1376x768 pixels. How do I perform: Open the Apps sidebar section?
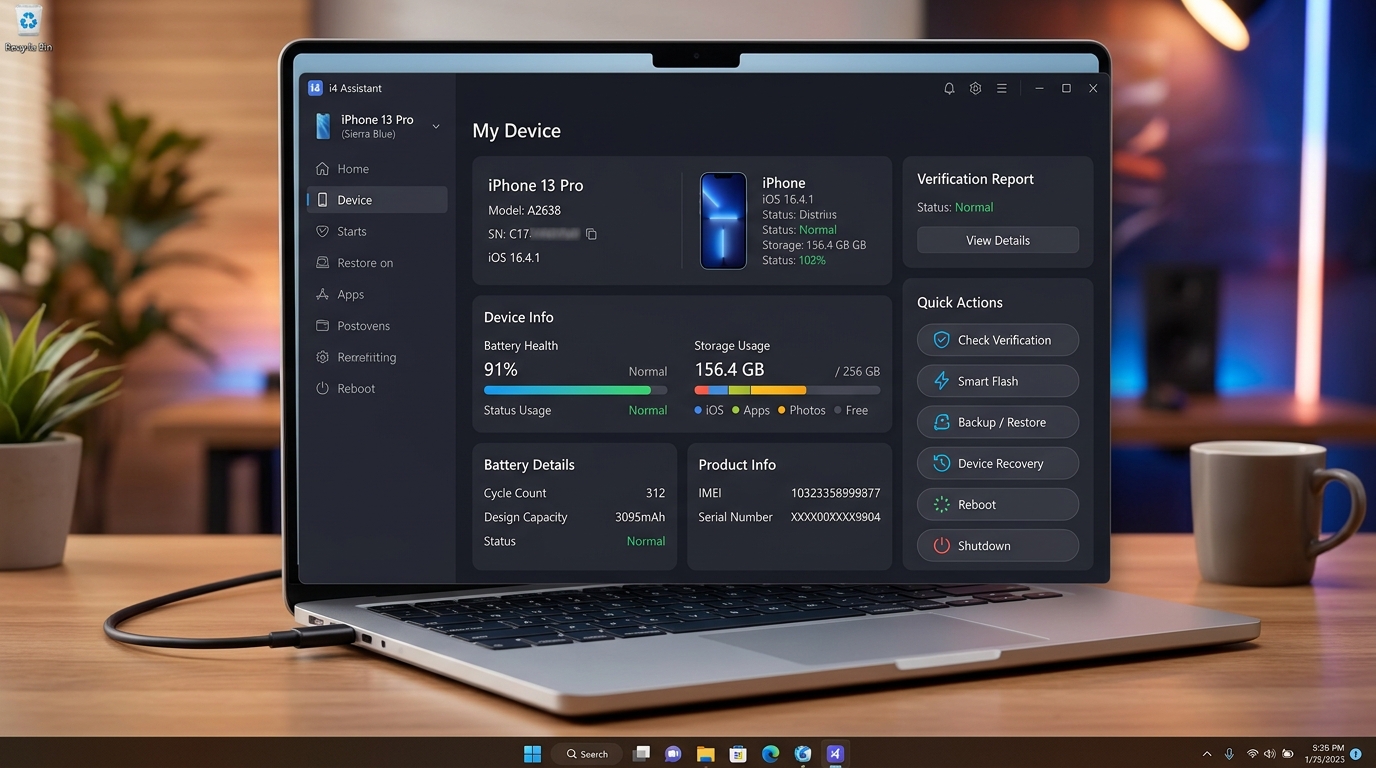[x=350, y=294]
